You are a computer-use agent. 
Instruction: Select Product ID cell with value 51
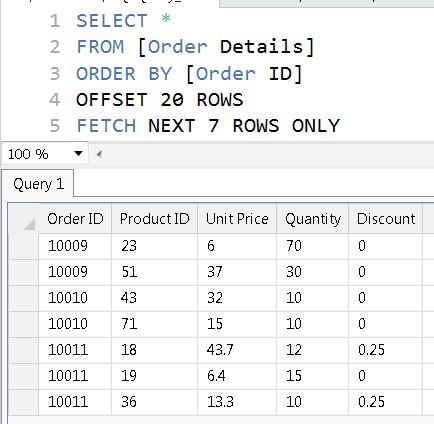tap(154, 272)
